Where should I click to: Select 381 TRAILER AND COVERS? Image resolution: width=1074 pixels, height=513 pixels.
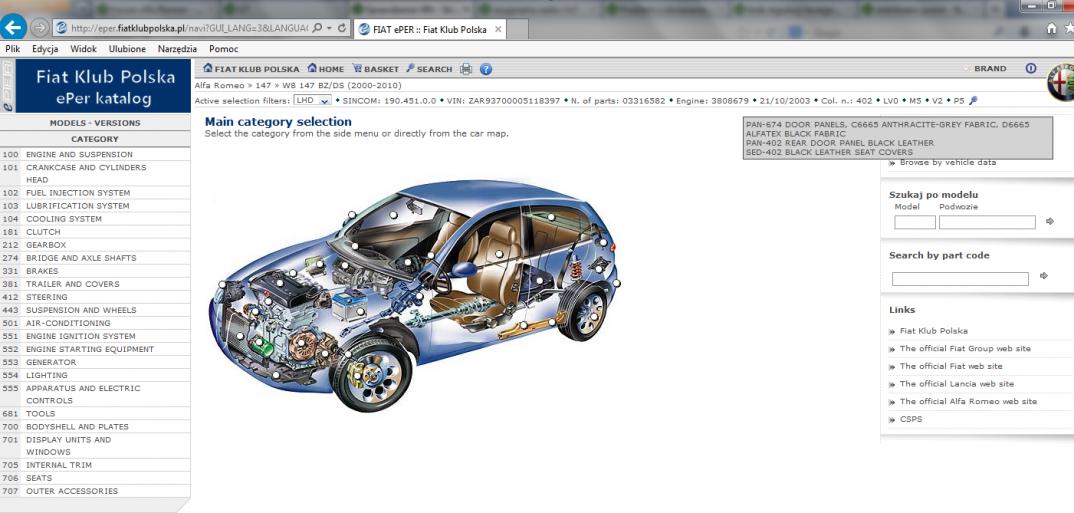click(95, 284)
